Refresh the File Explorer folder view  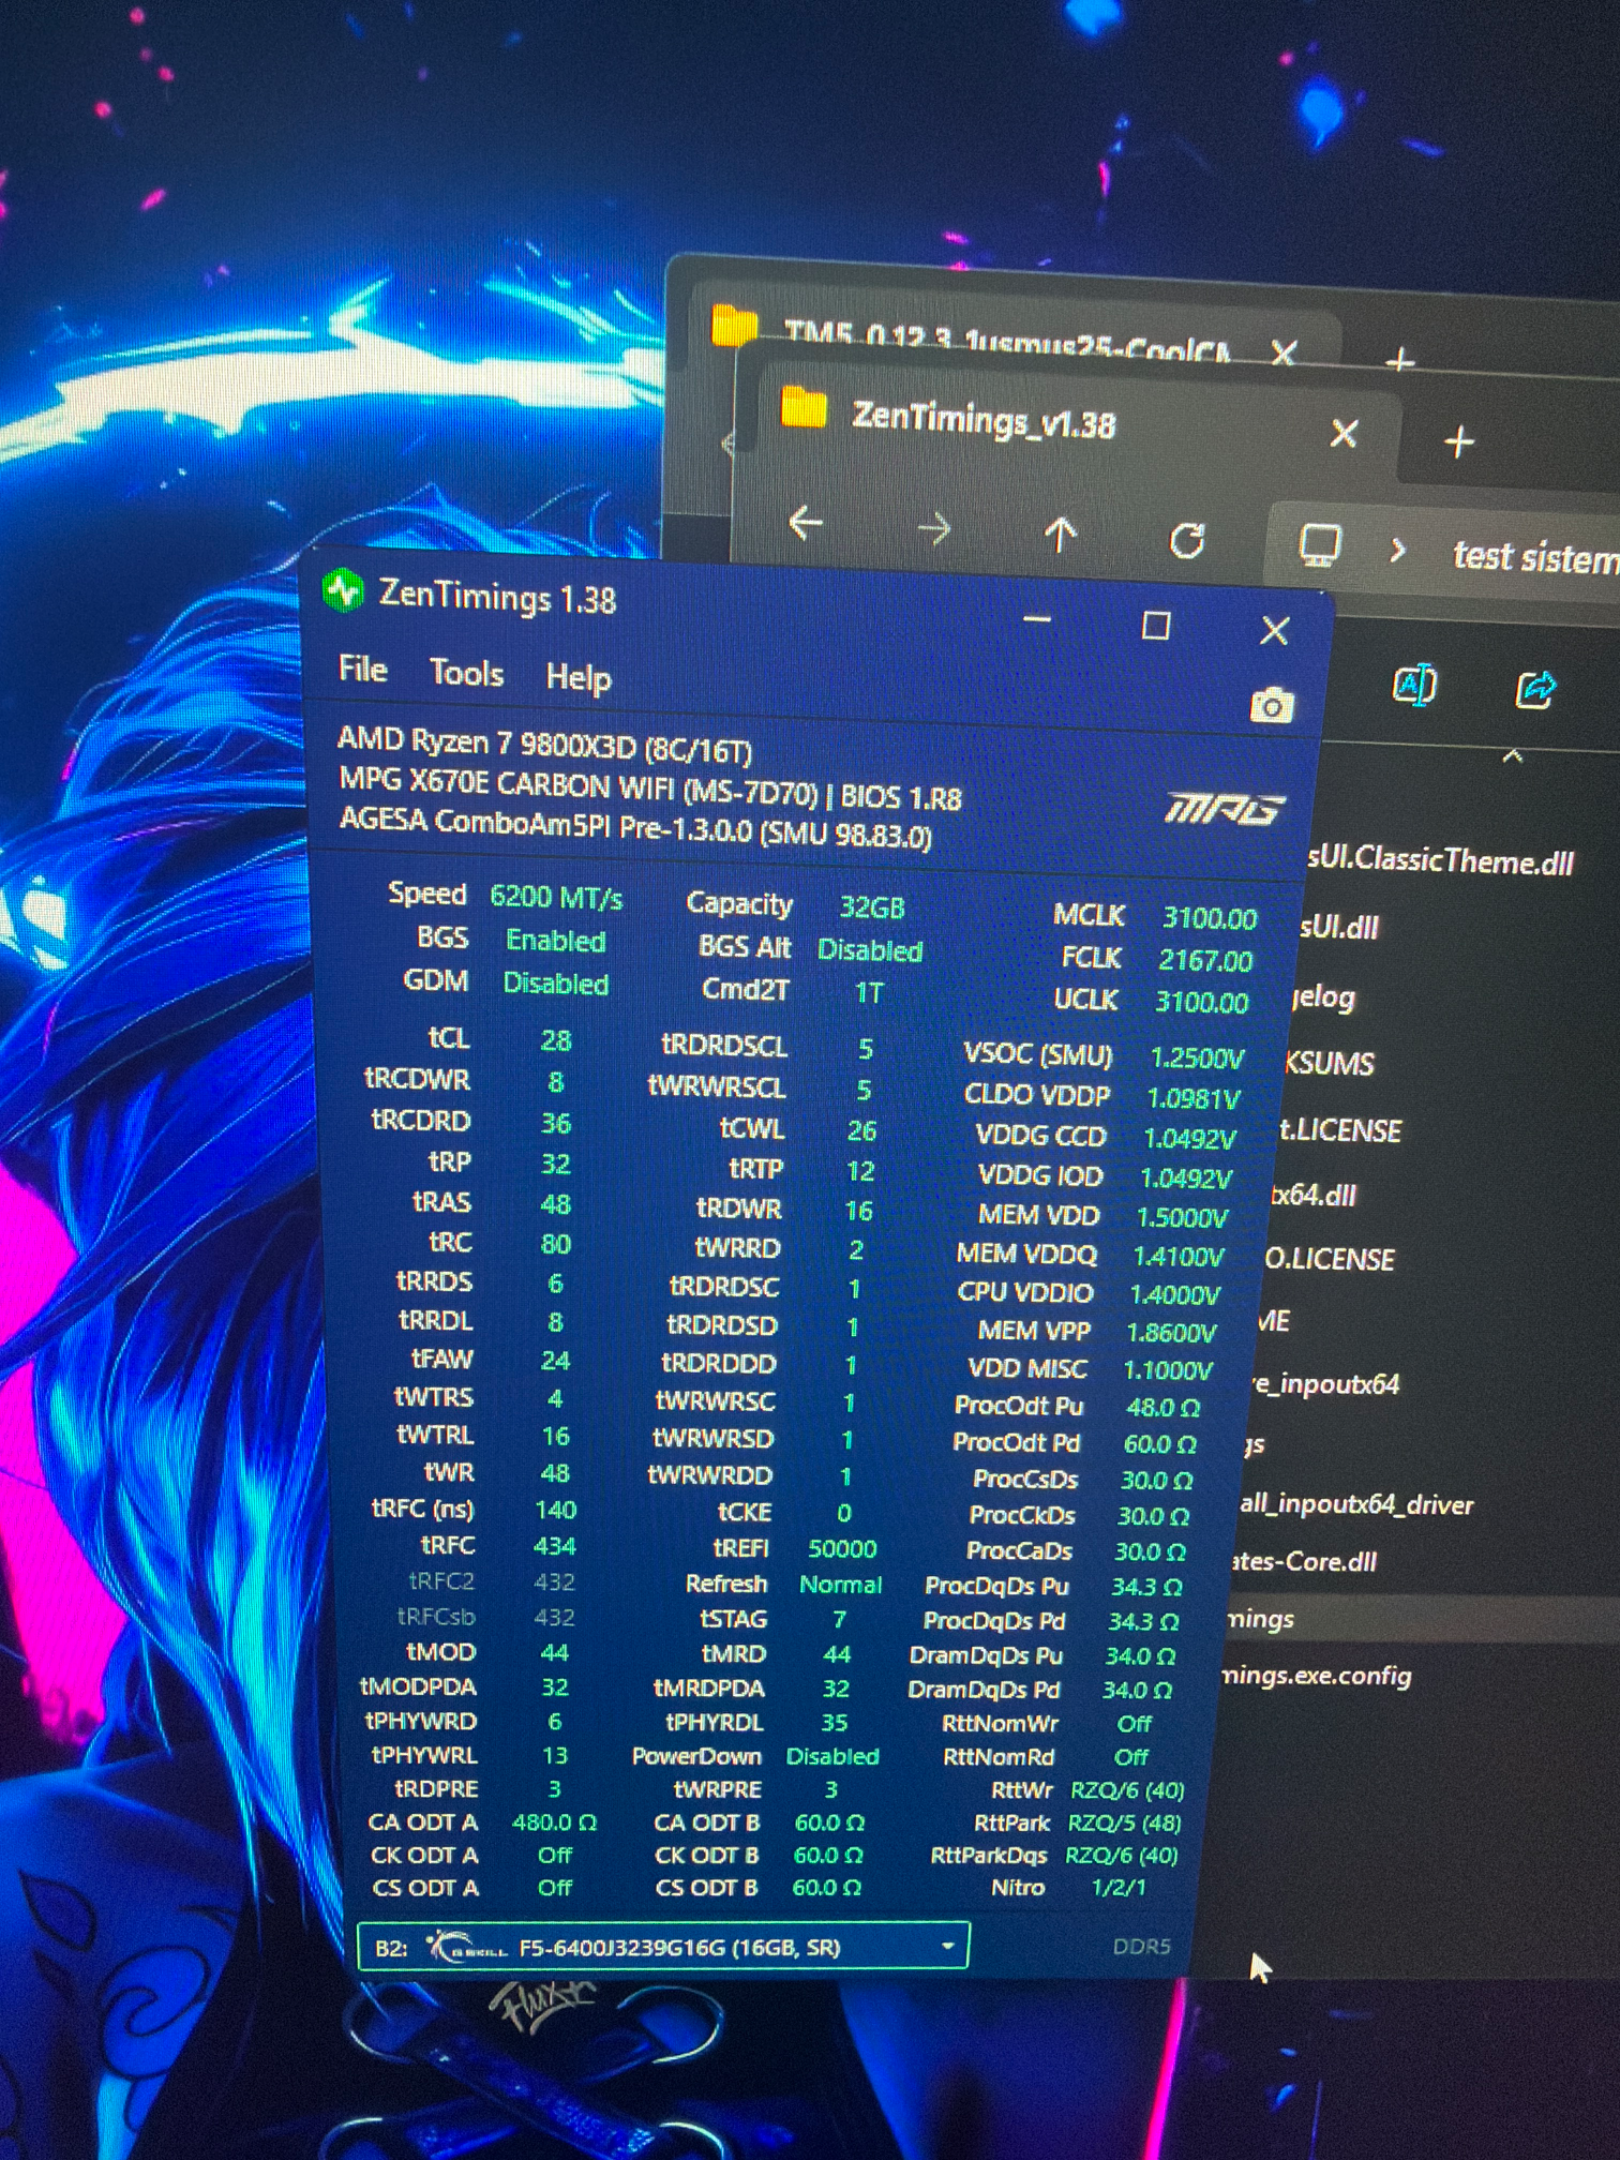point(1187,541)
